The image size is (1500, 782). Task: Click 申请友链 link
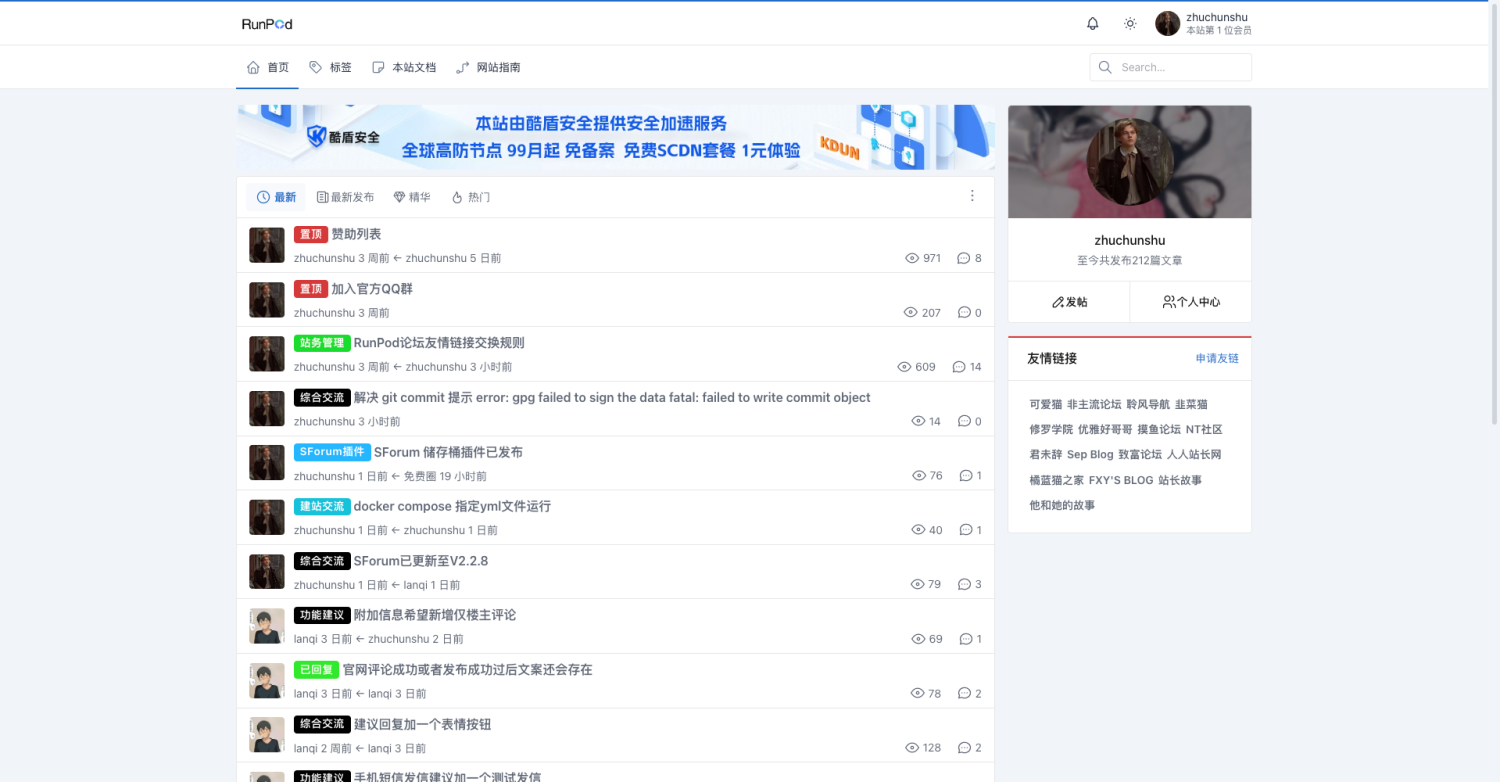(x=1216, y=358)
